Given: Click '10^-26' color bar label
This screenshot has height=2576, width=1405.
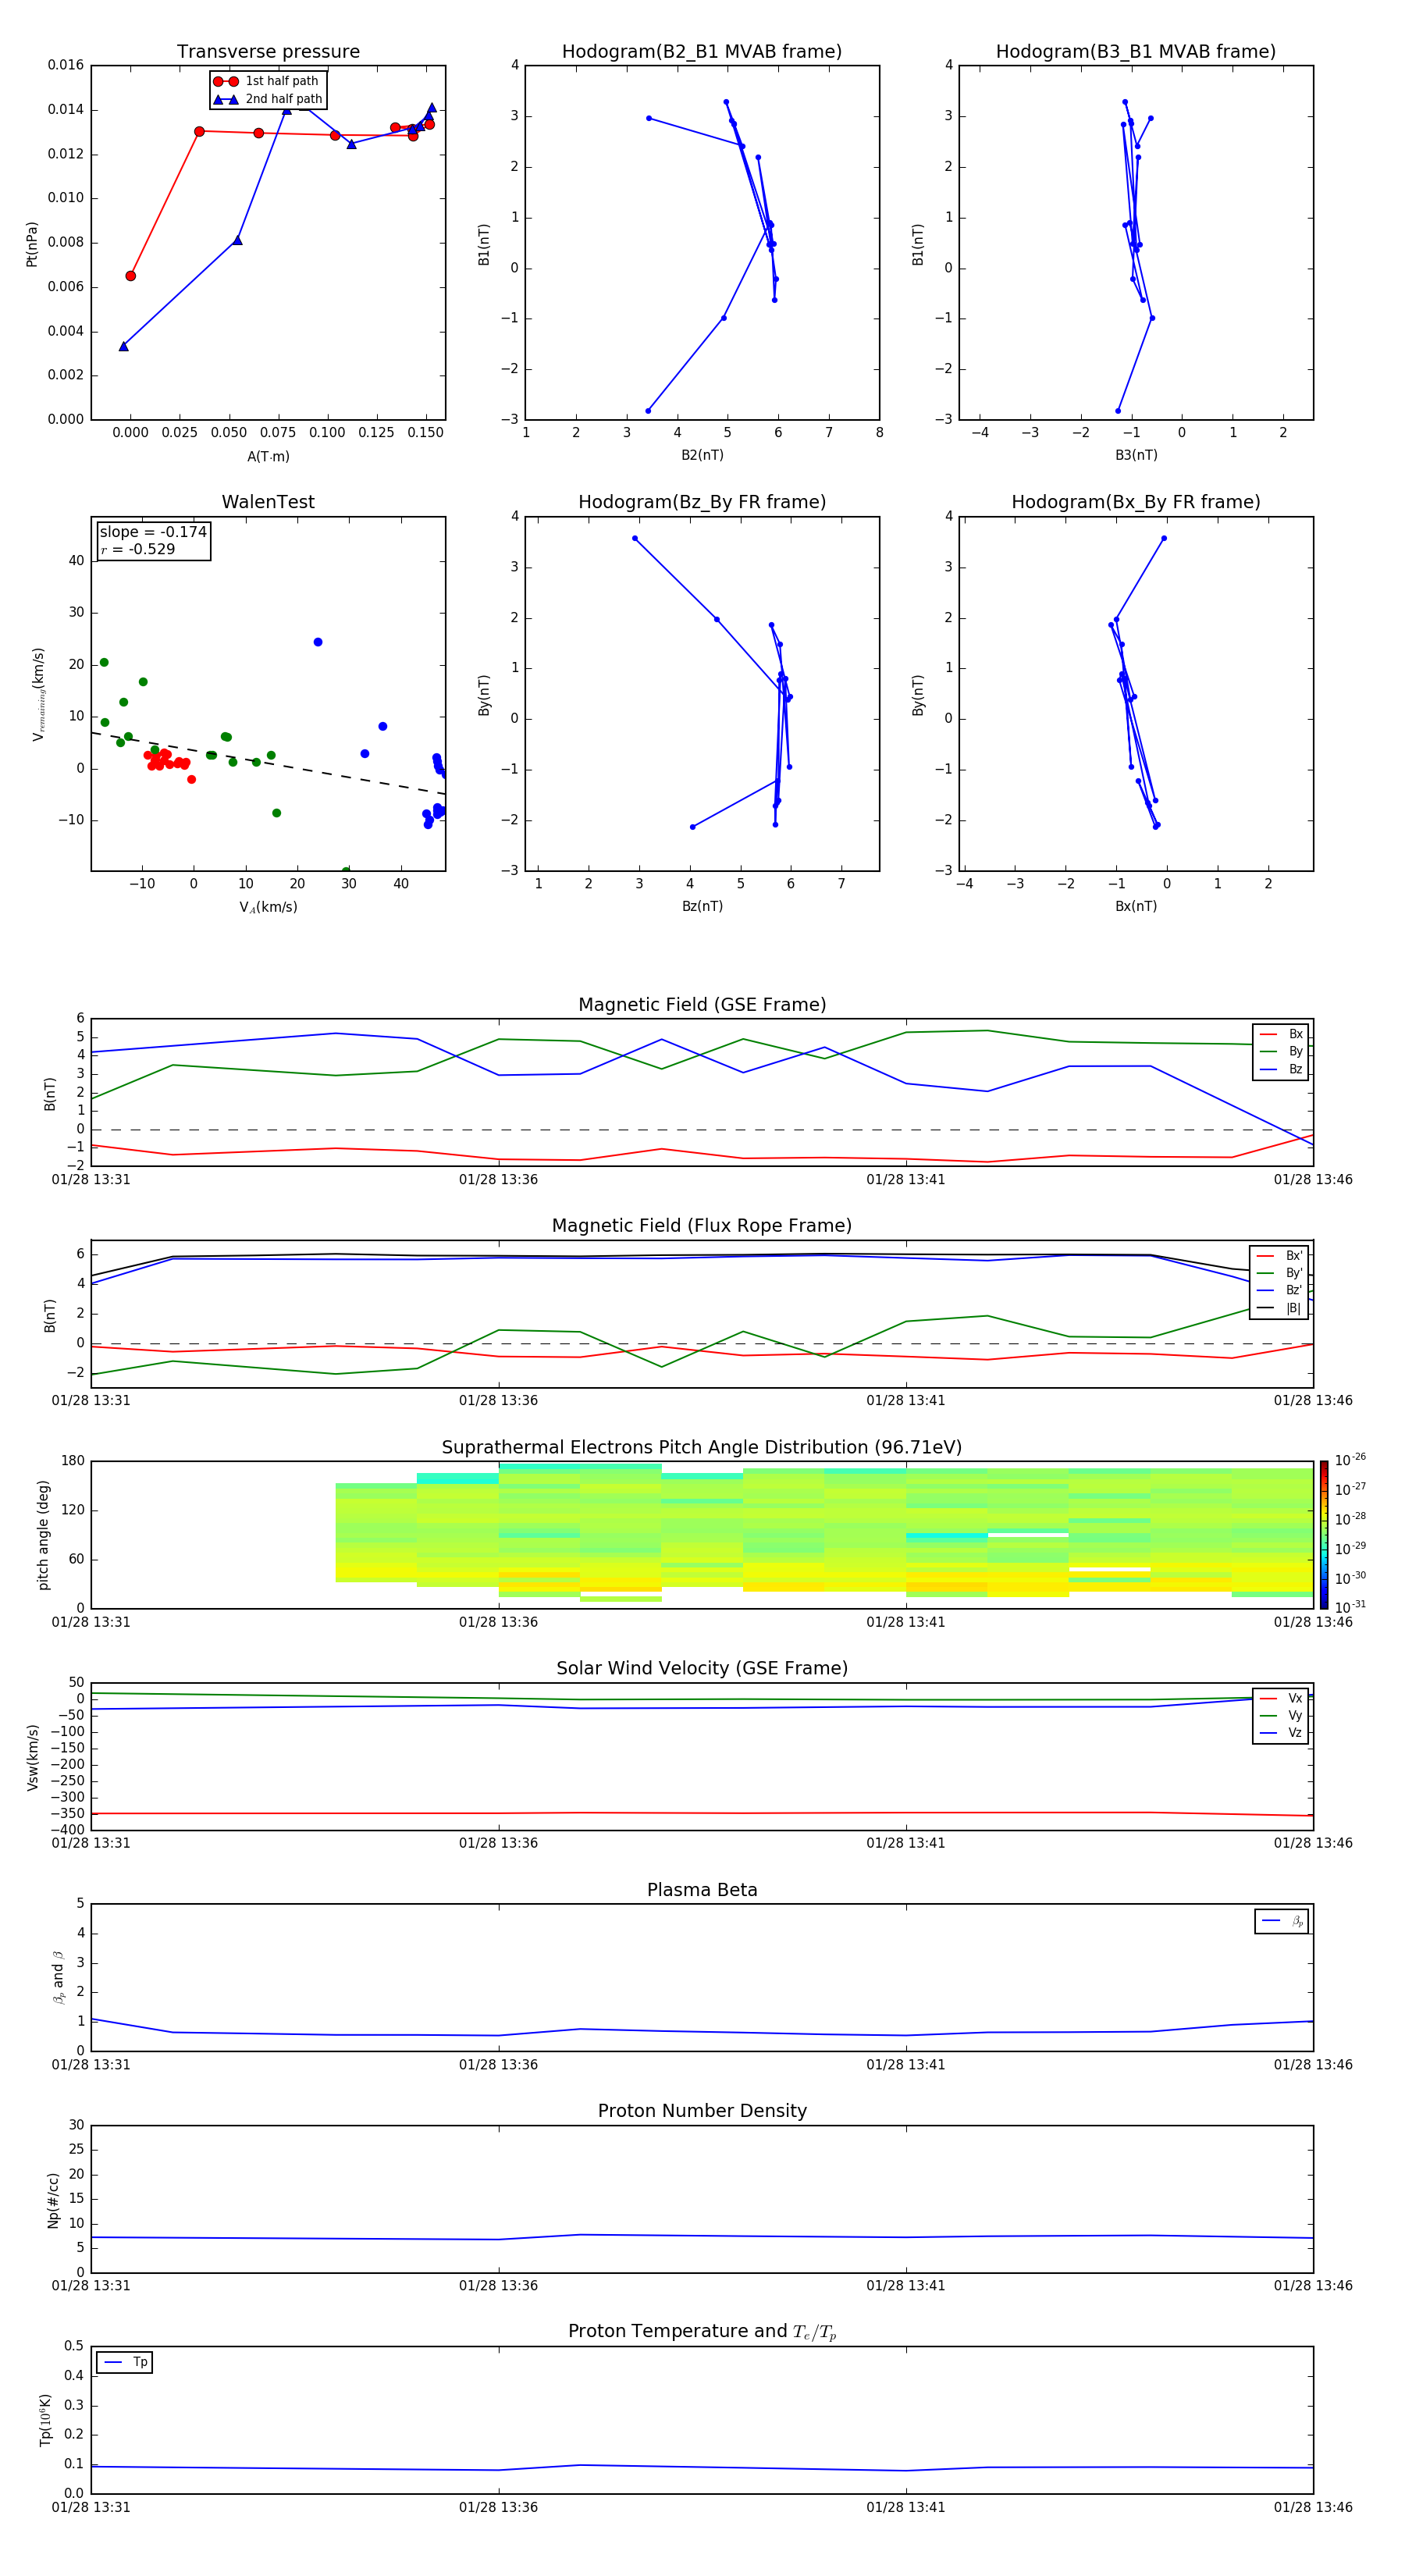Looking at the screenshot, I should (x=1351, y=1460).
